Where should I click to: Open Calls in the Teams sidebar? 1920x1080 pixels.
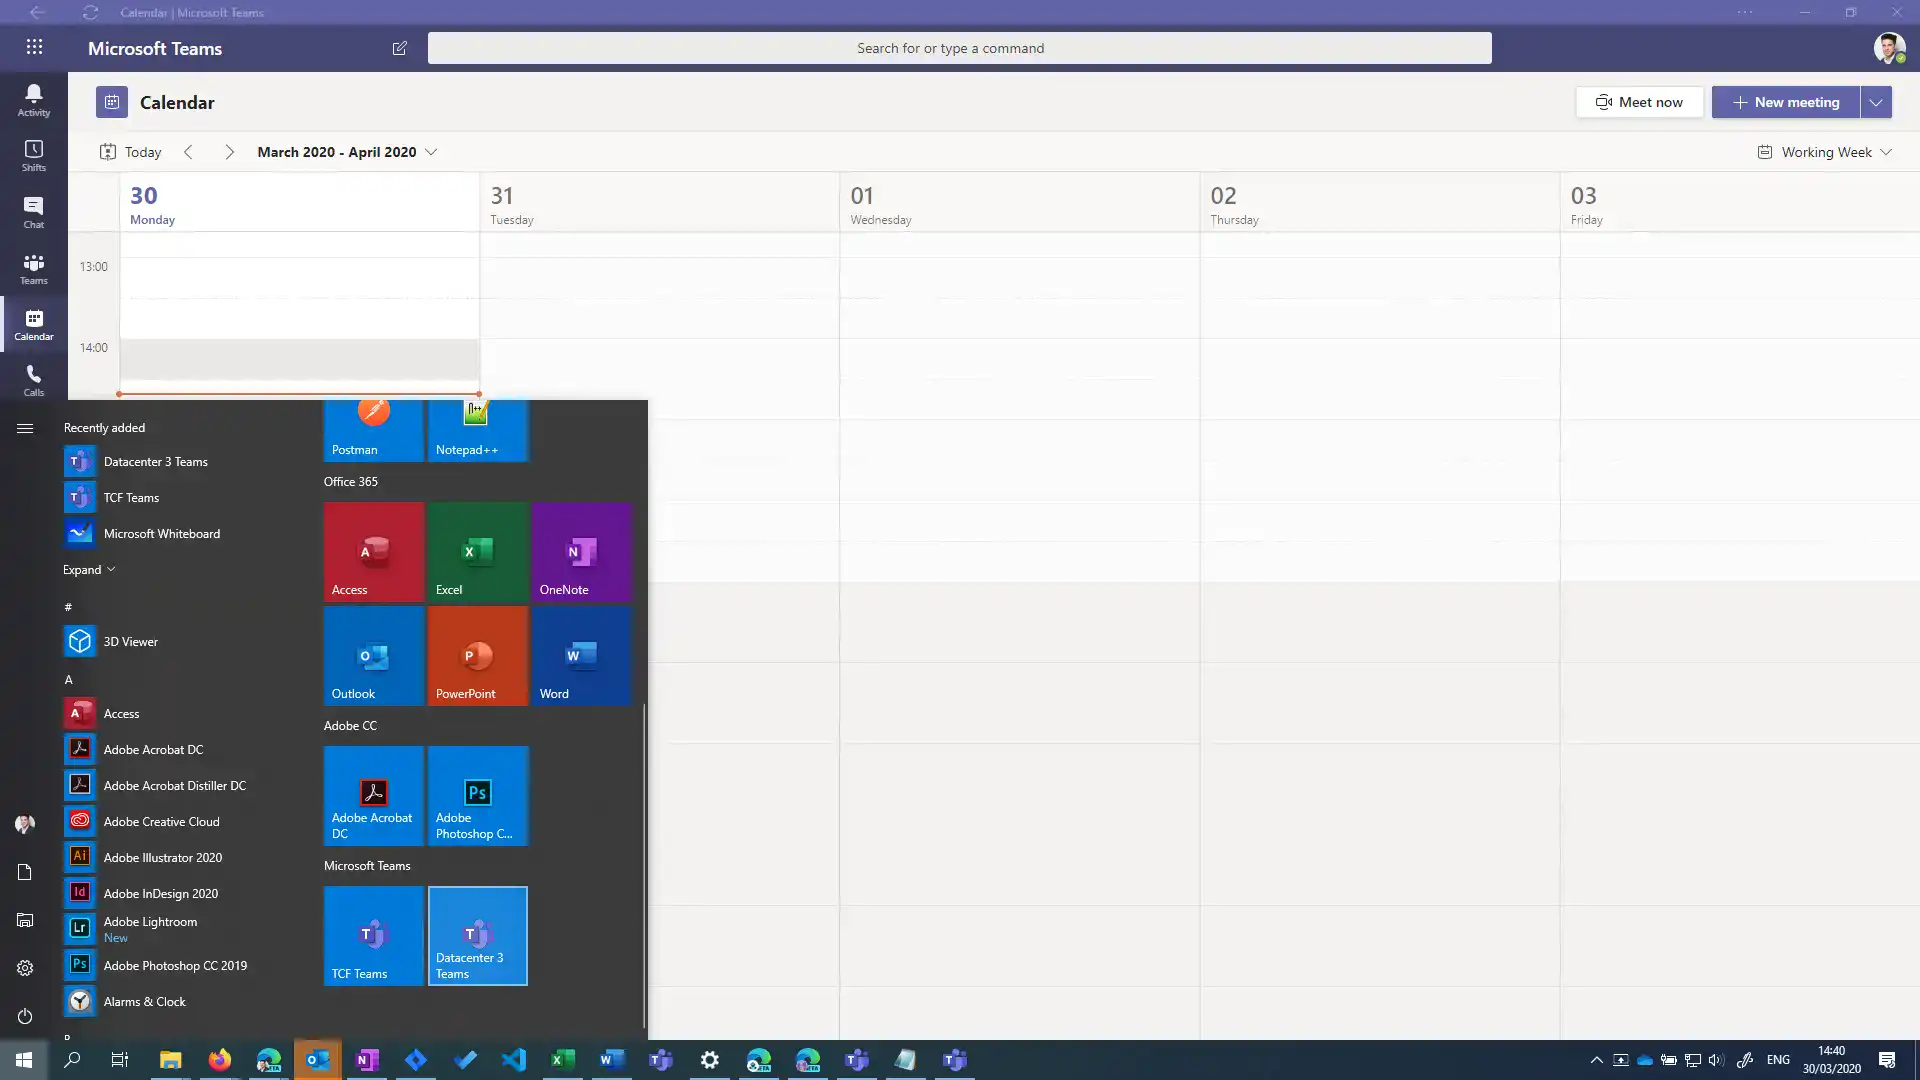tap(34, 380)
